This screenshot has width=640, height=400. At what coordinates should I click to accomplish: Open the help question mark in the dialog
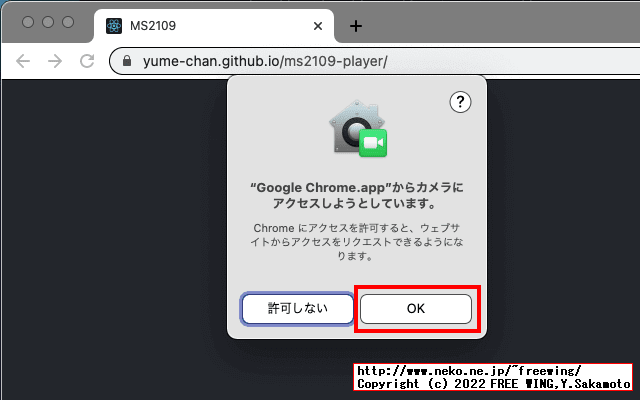(460, 102)
